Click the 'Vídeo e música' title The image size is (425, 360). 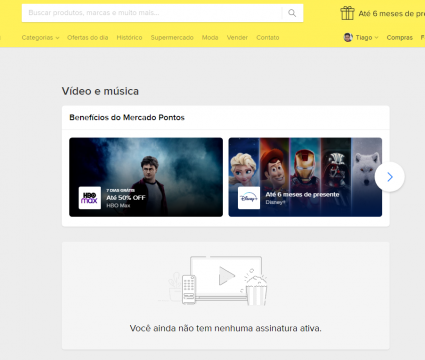[x=100, y=91]
